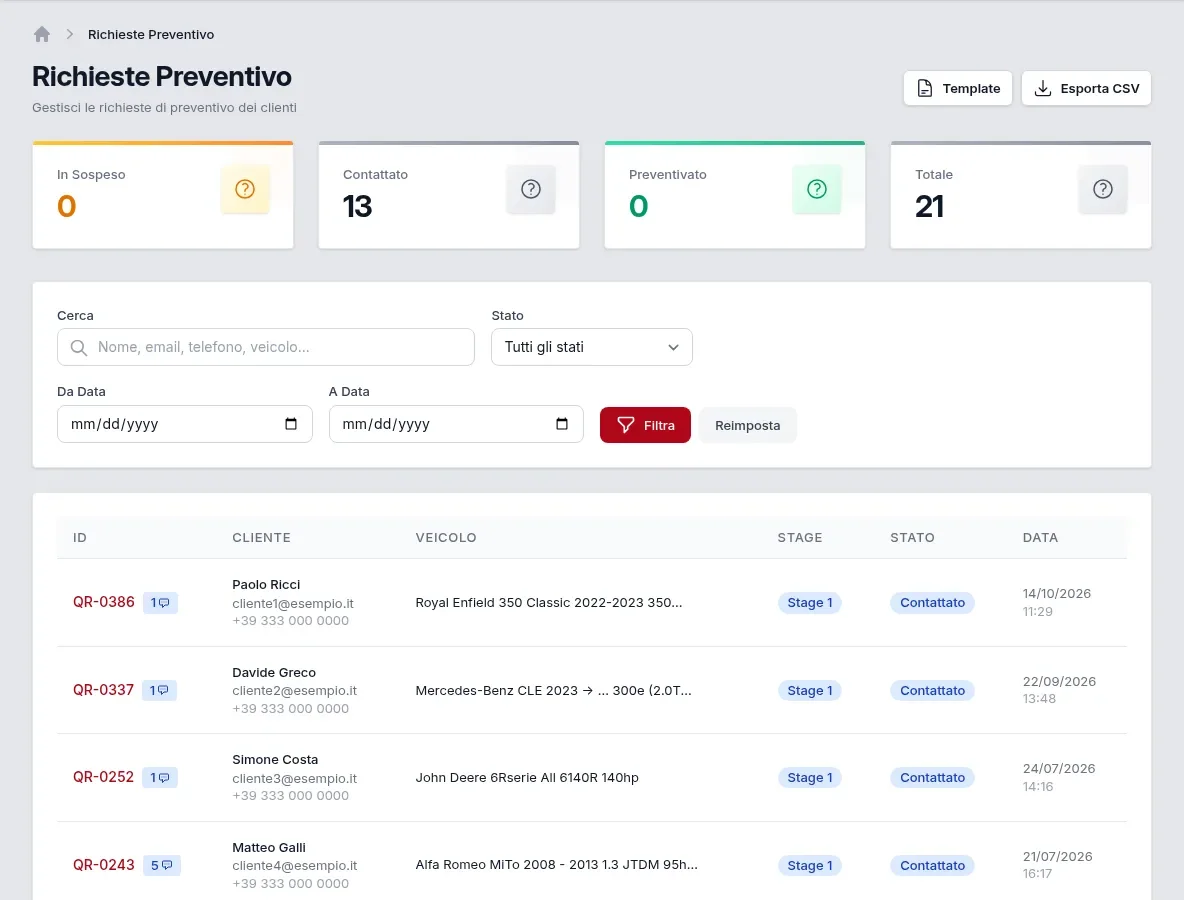Open comments badge for QR-0252
The image size is (1184, 900).
[159, 778]
